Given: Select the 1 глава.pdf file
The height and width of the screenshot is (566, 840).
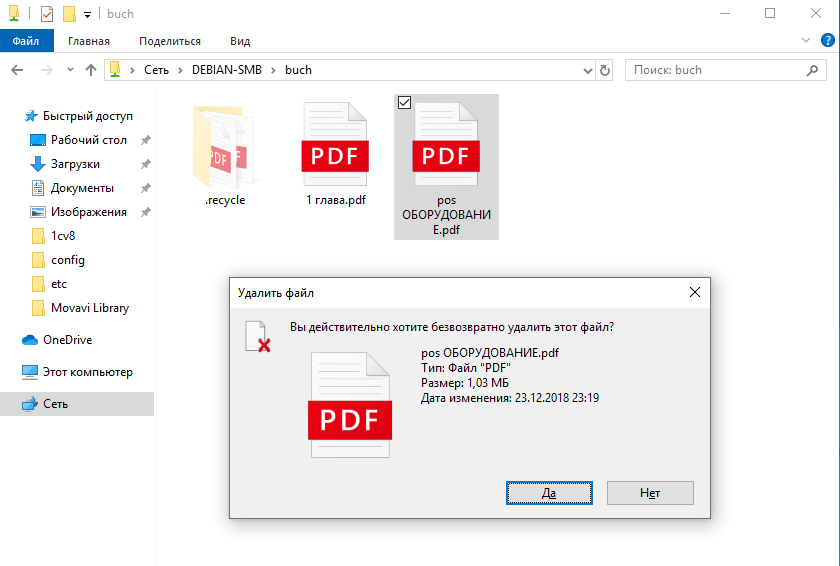Looking at the screenshot, I should (335, 154).
